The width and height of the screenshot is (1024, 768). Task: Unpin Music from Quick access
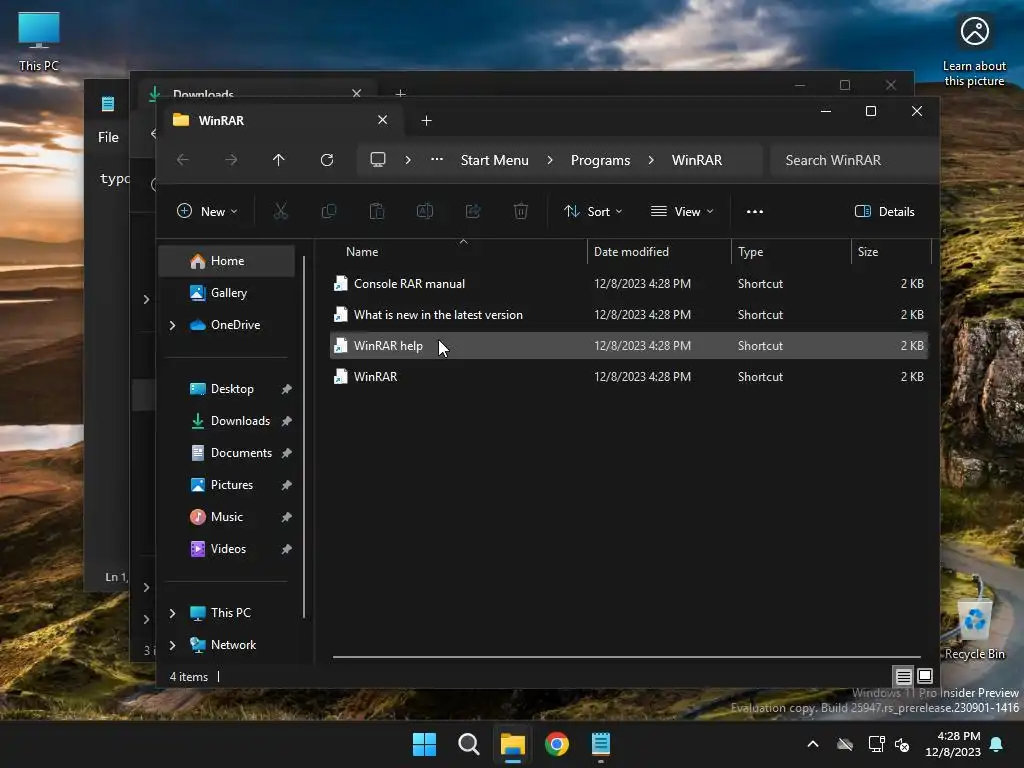pyautogui.click(x=287, y=517)
